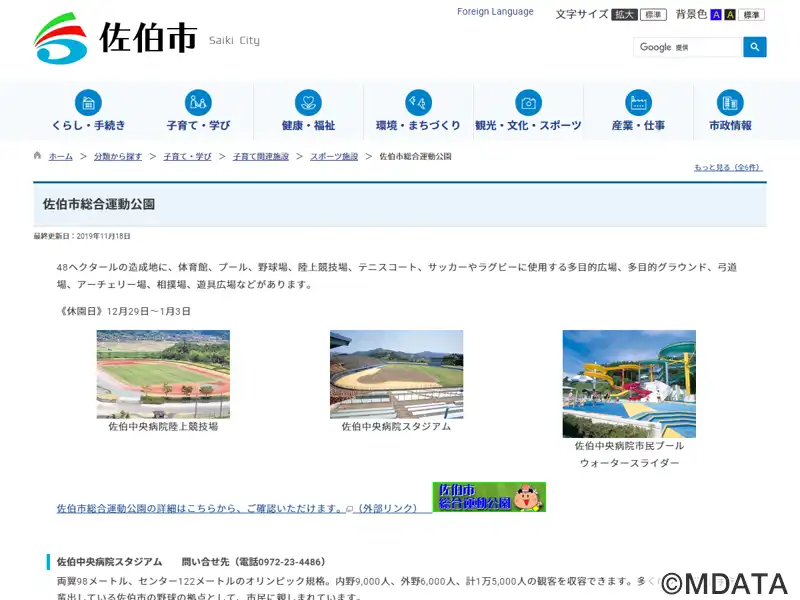Open the Foreign Language link
This screenshot has height=600, width=800.
point(495,12)
